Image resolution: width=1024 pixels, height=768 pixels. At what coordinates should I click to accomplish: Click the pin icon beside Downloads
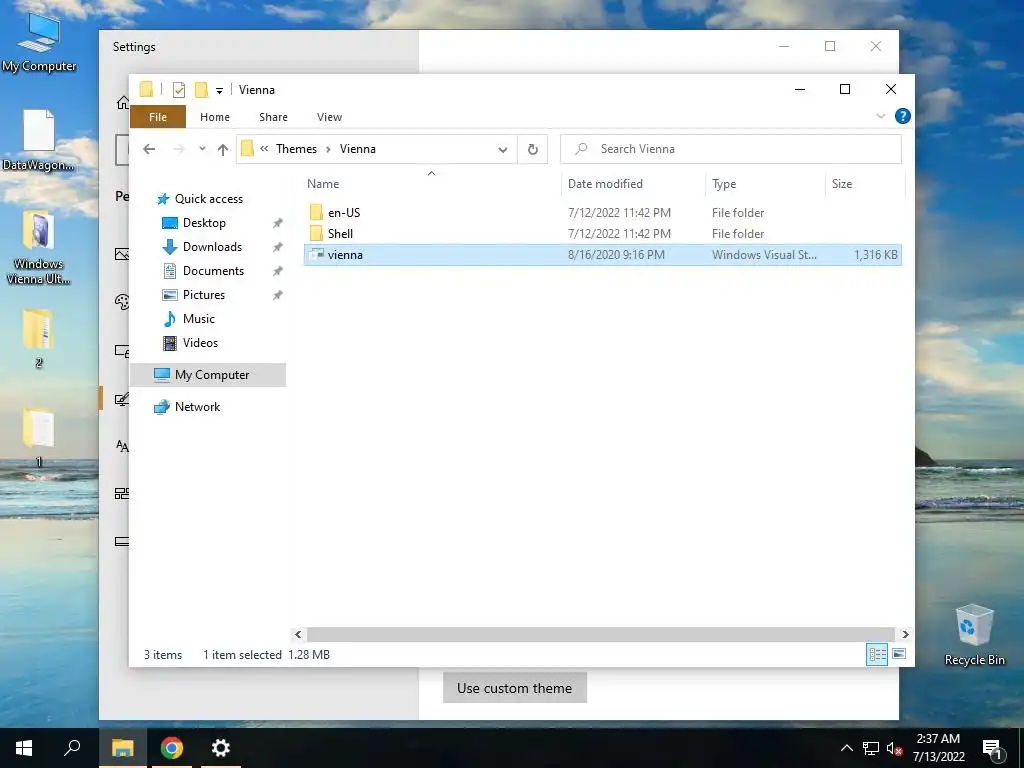278,248
